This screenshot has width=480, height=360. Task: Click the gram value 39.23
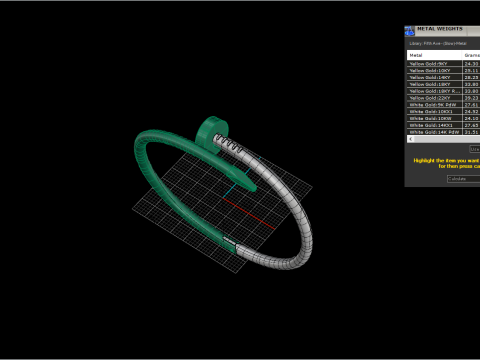(471, 98)
